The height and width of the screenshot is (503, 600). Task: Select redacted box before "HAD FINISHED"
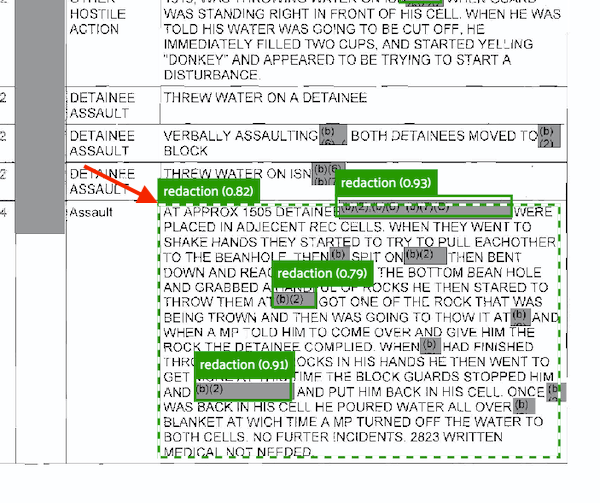tap(430, 345)
